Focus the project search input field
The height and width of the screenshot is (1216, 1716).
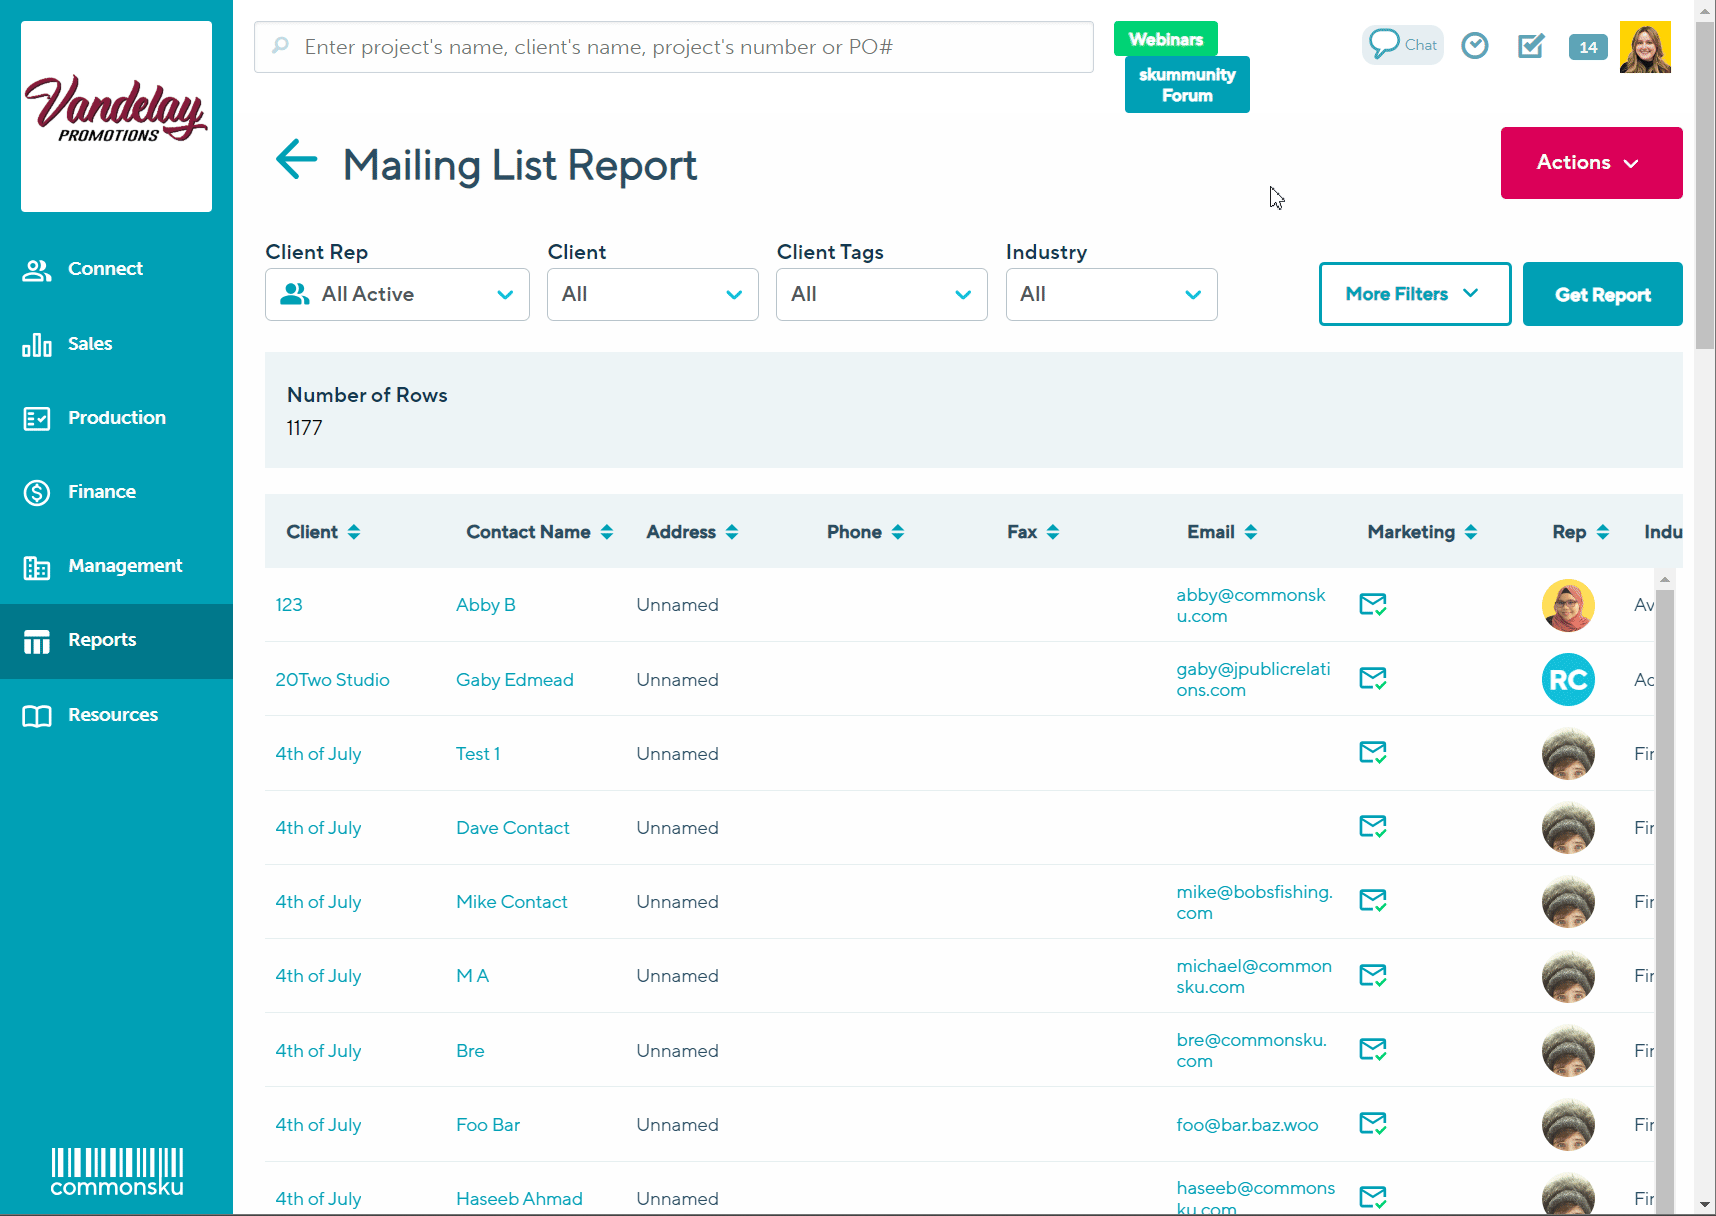click(x=673, y=47)
